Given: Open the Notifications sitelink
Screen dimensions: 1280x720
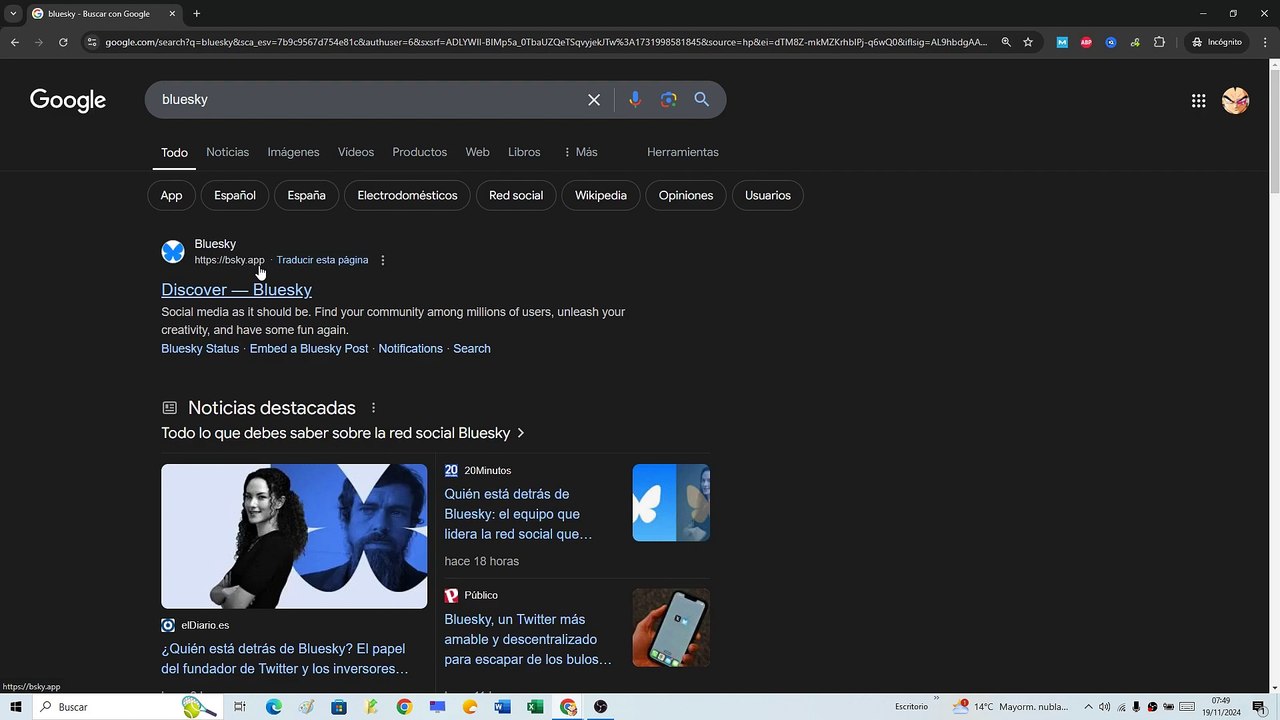Looking at the screenshot, I should [x=410, y=349].
